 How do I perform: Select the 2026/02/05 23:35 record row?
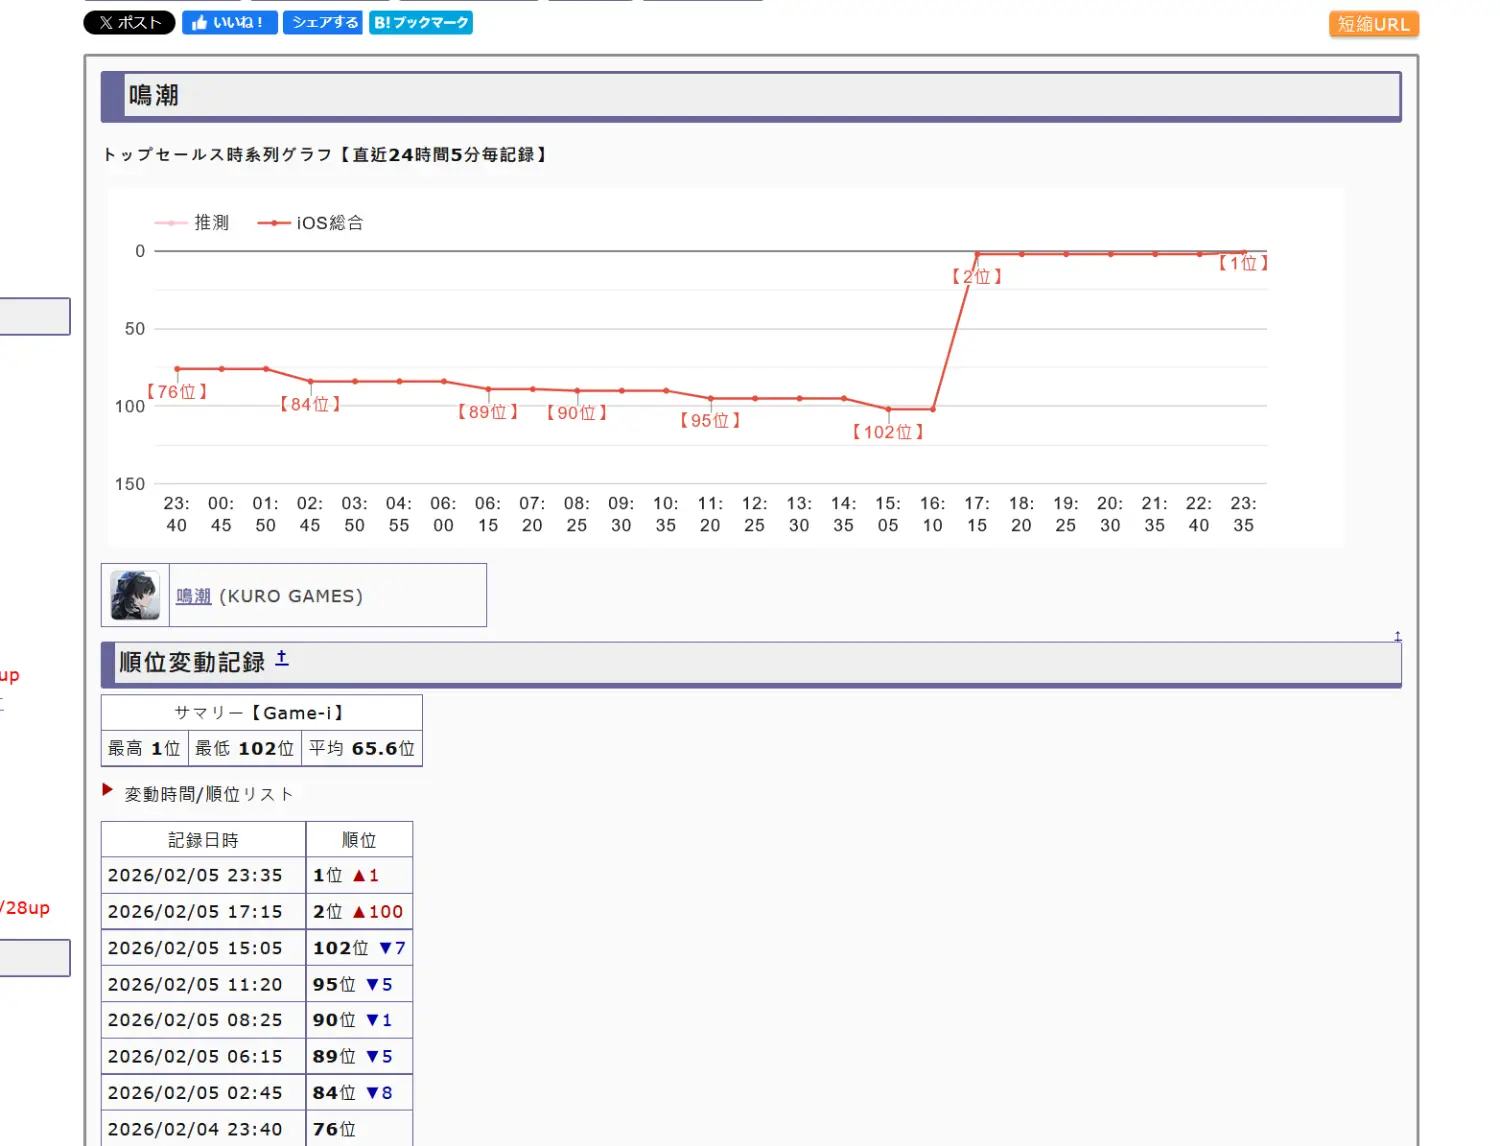pos(195,875)
